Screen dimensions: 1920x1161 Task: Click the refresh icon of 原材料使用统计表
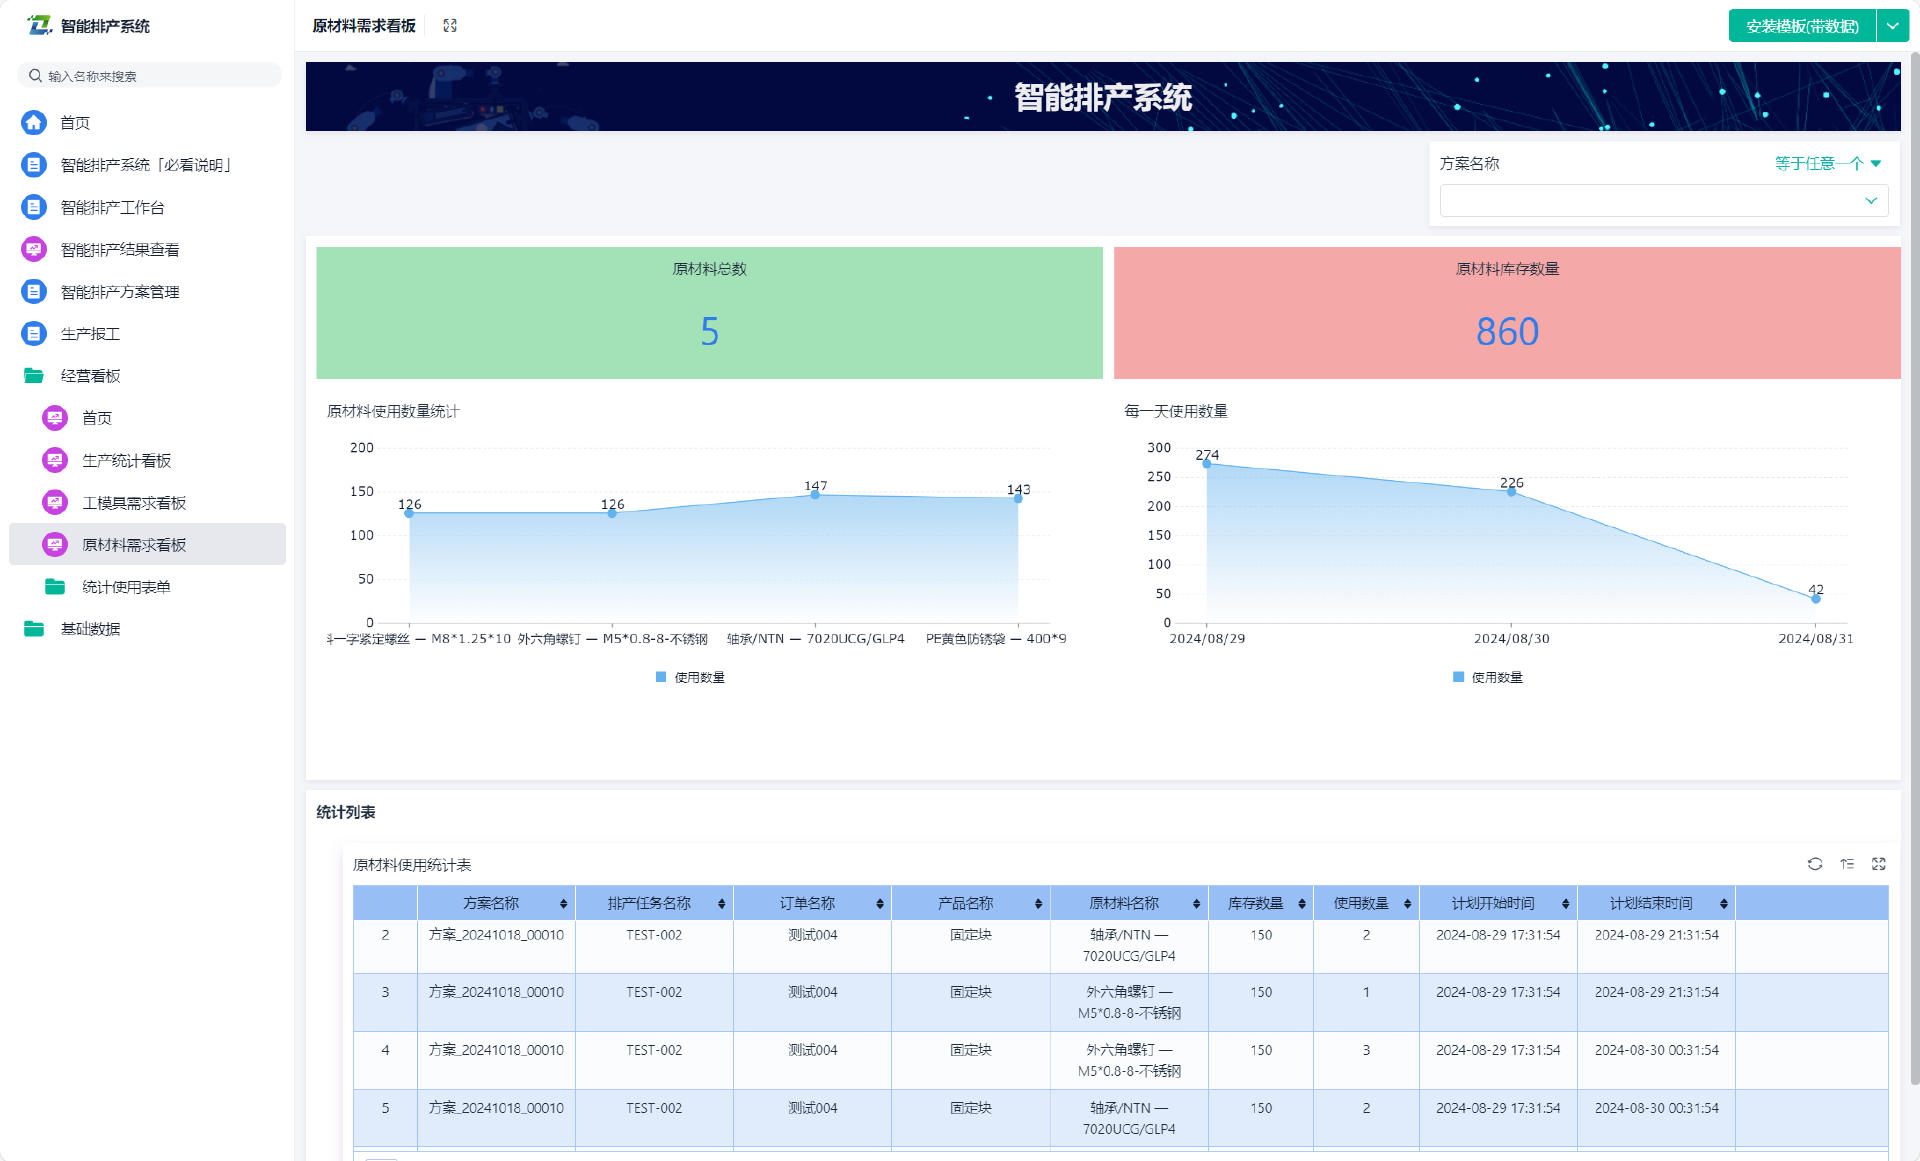(1815, 864)
